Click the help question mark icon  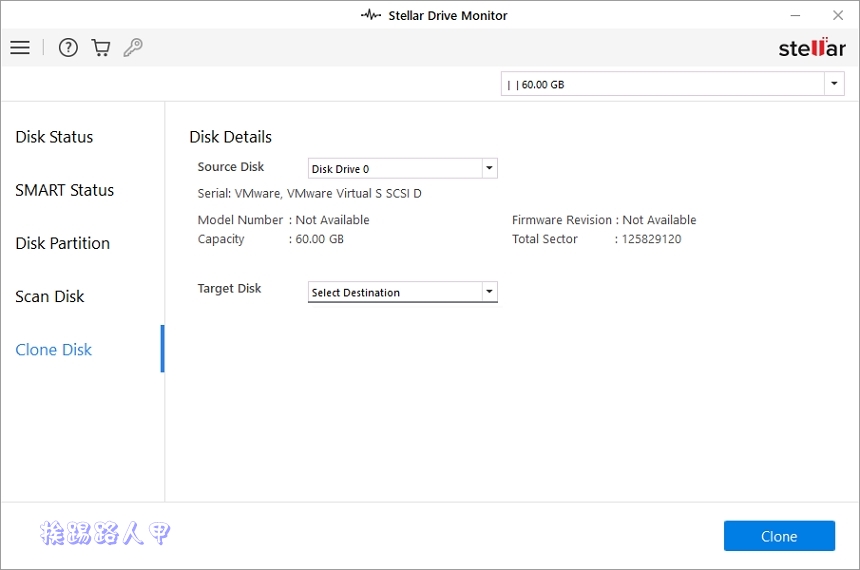(x=68, y=48)
